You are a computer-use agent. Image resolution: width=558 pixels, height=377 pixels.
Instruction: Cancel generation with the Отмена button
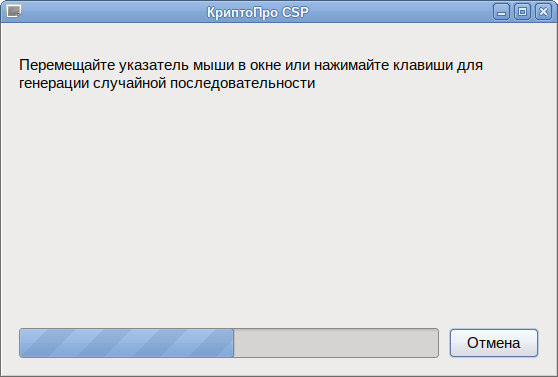click(x=494, y=343)
